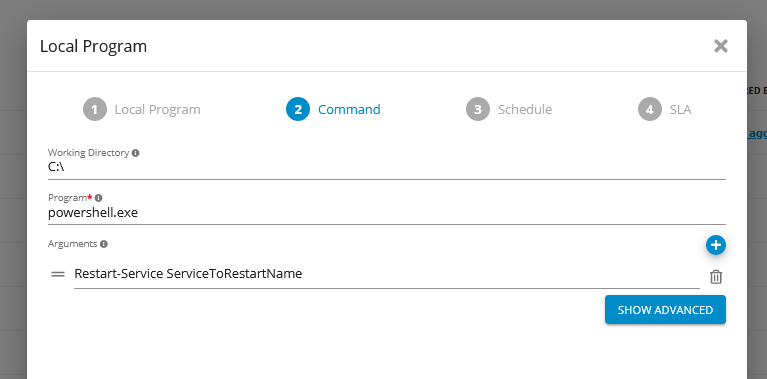Click the step 4 number circle
This screenshot has width=767, height=379.
click(x=650, y=109)
